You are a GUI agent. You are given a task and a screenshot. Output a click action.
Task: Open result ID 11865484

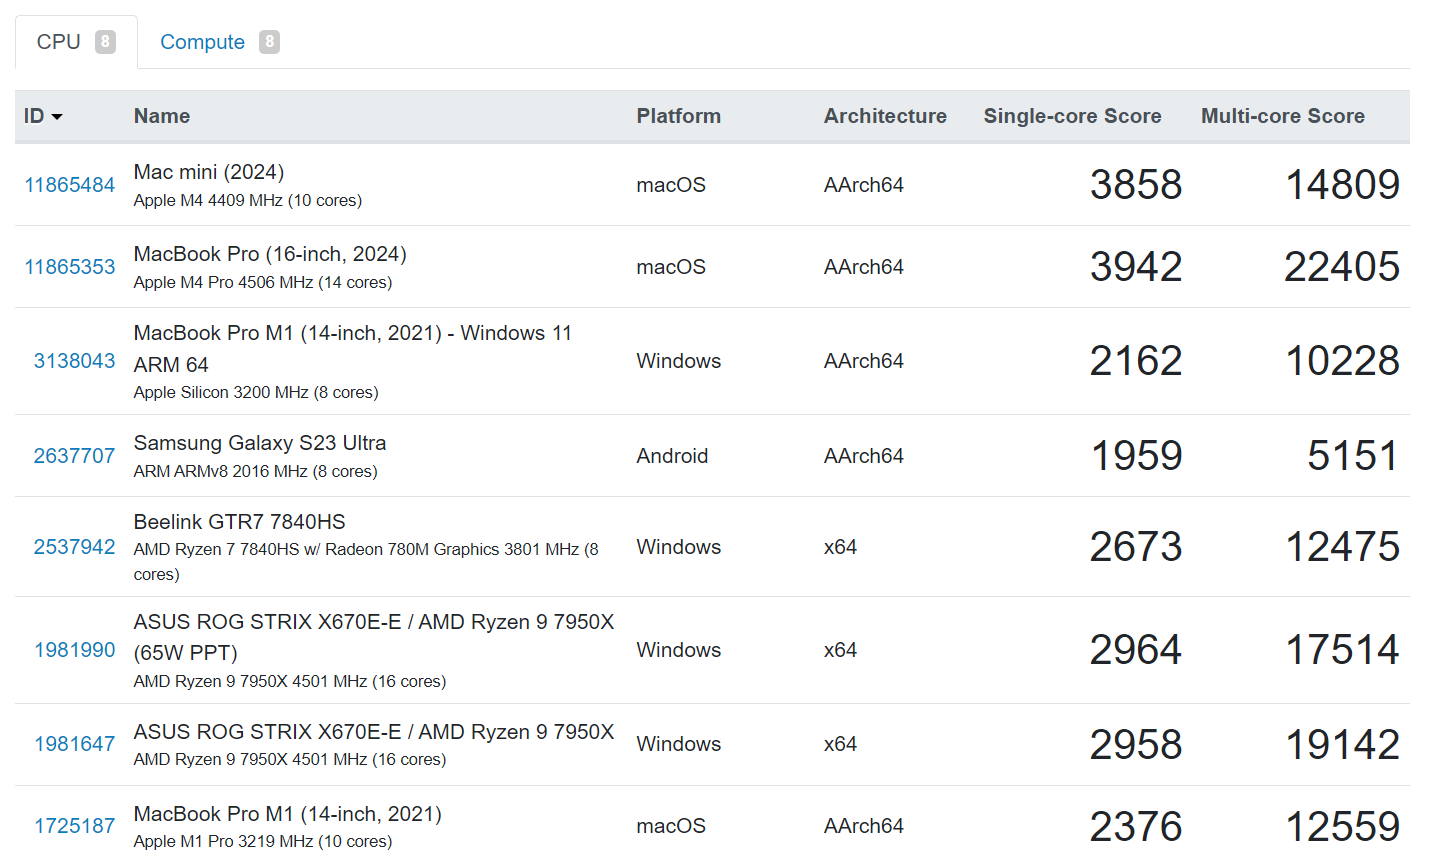(70, 185)
